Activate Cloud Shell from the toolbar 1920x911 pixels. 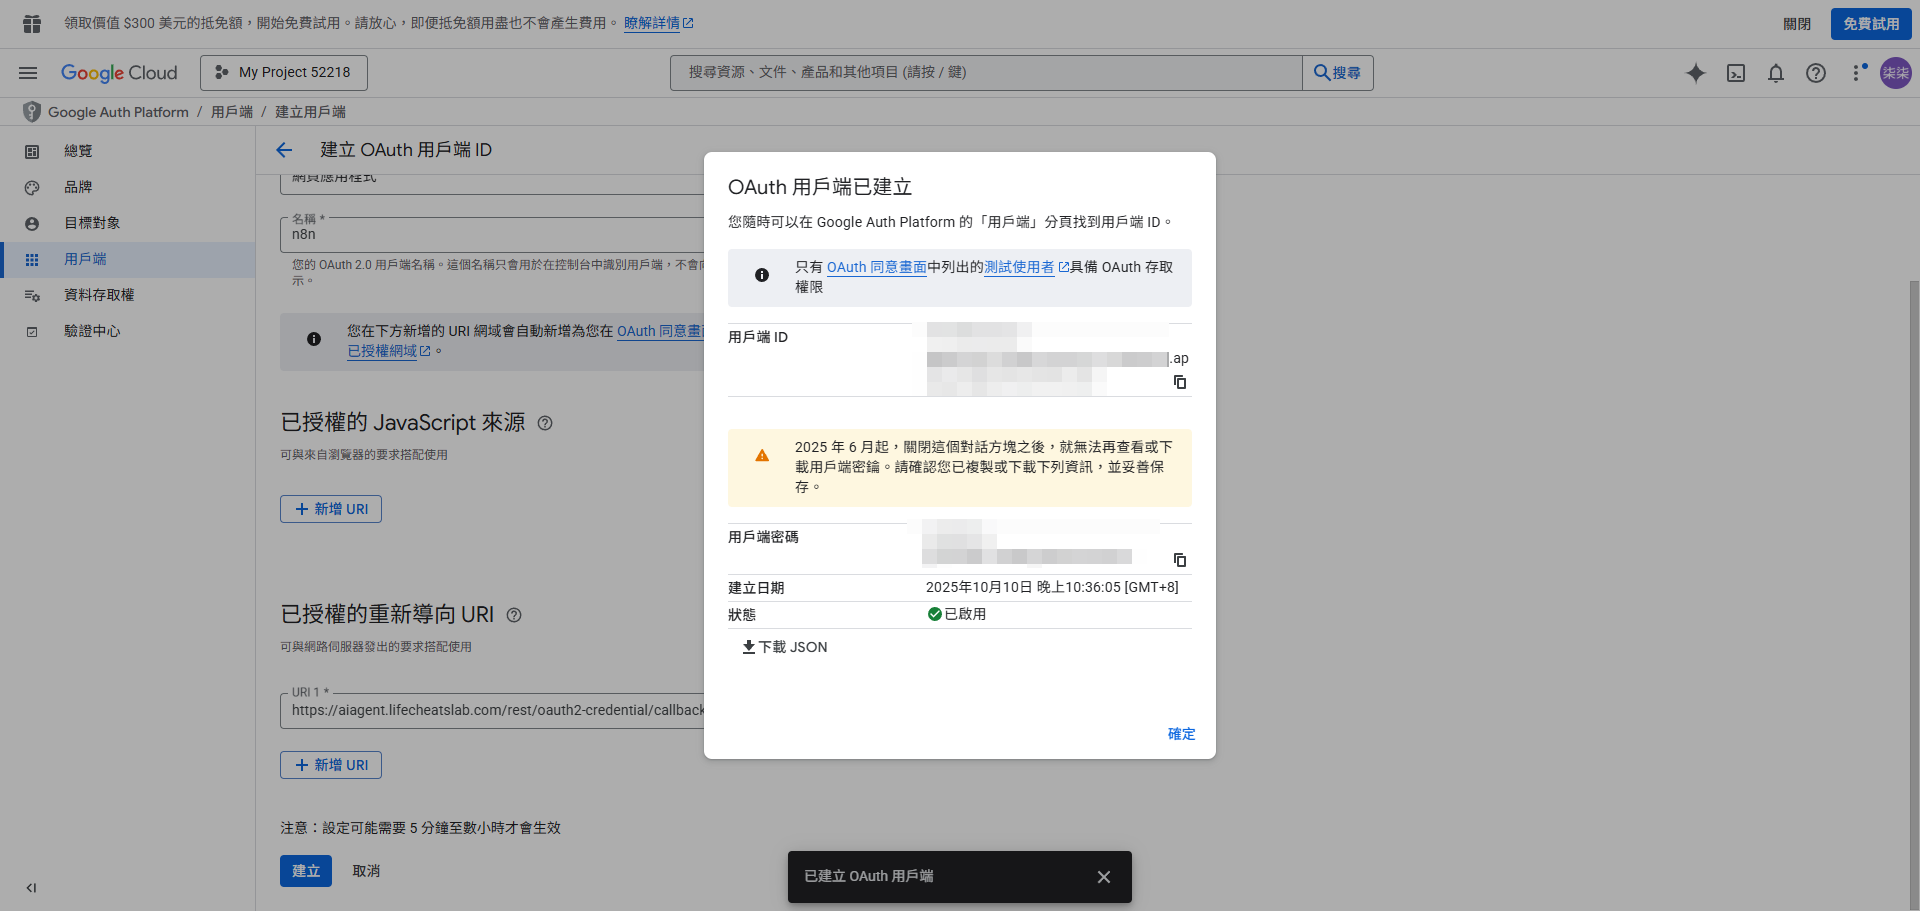point(1736,73)
